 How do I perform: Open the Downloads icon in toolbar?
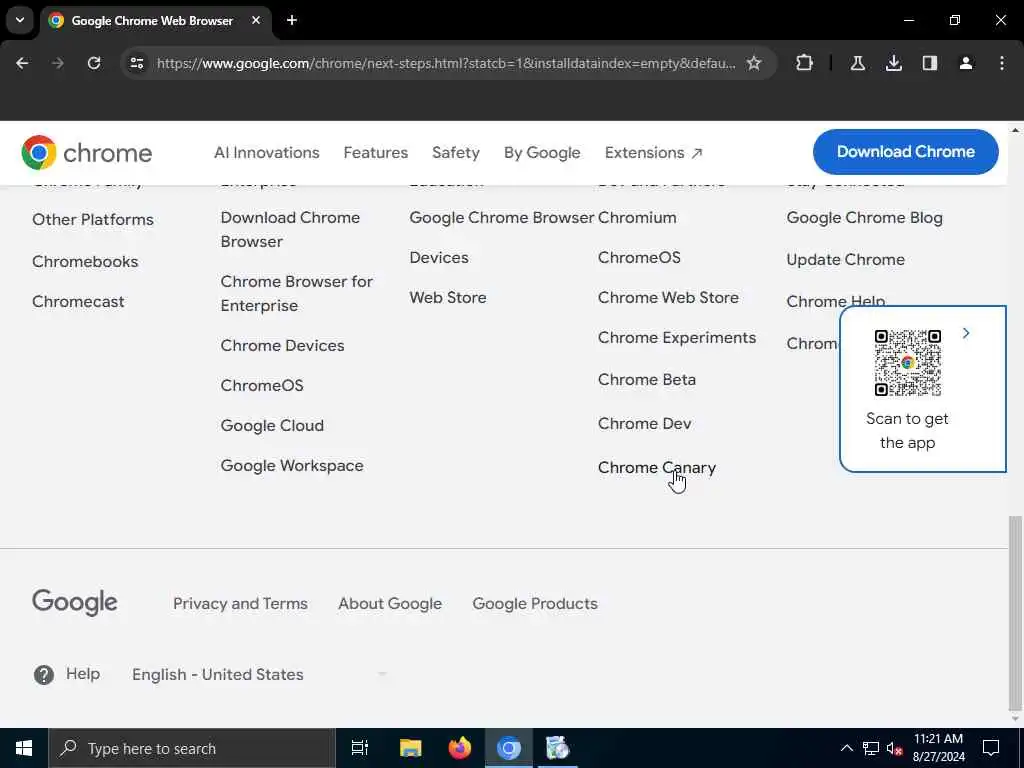[x=893, y=63]
